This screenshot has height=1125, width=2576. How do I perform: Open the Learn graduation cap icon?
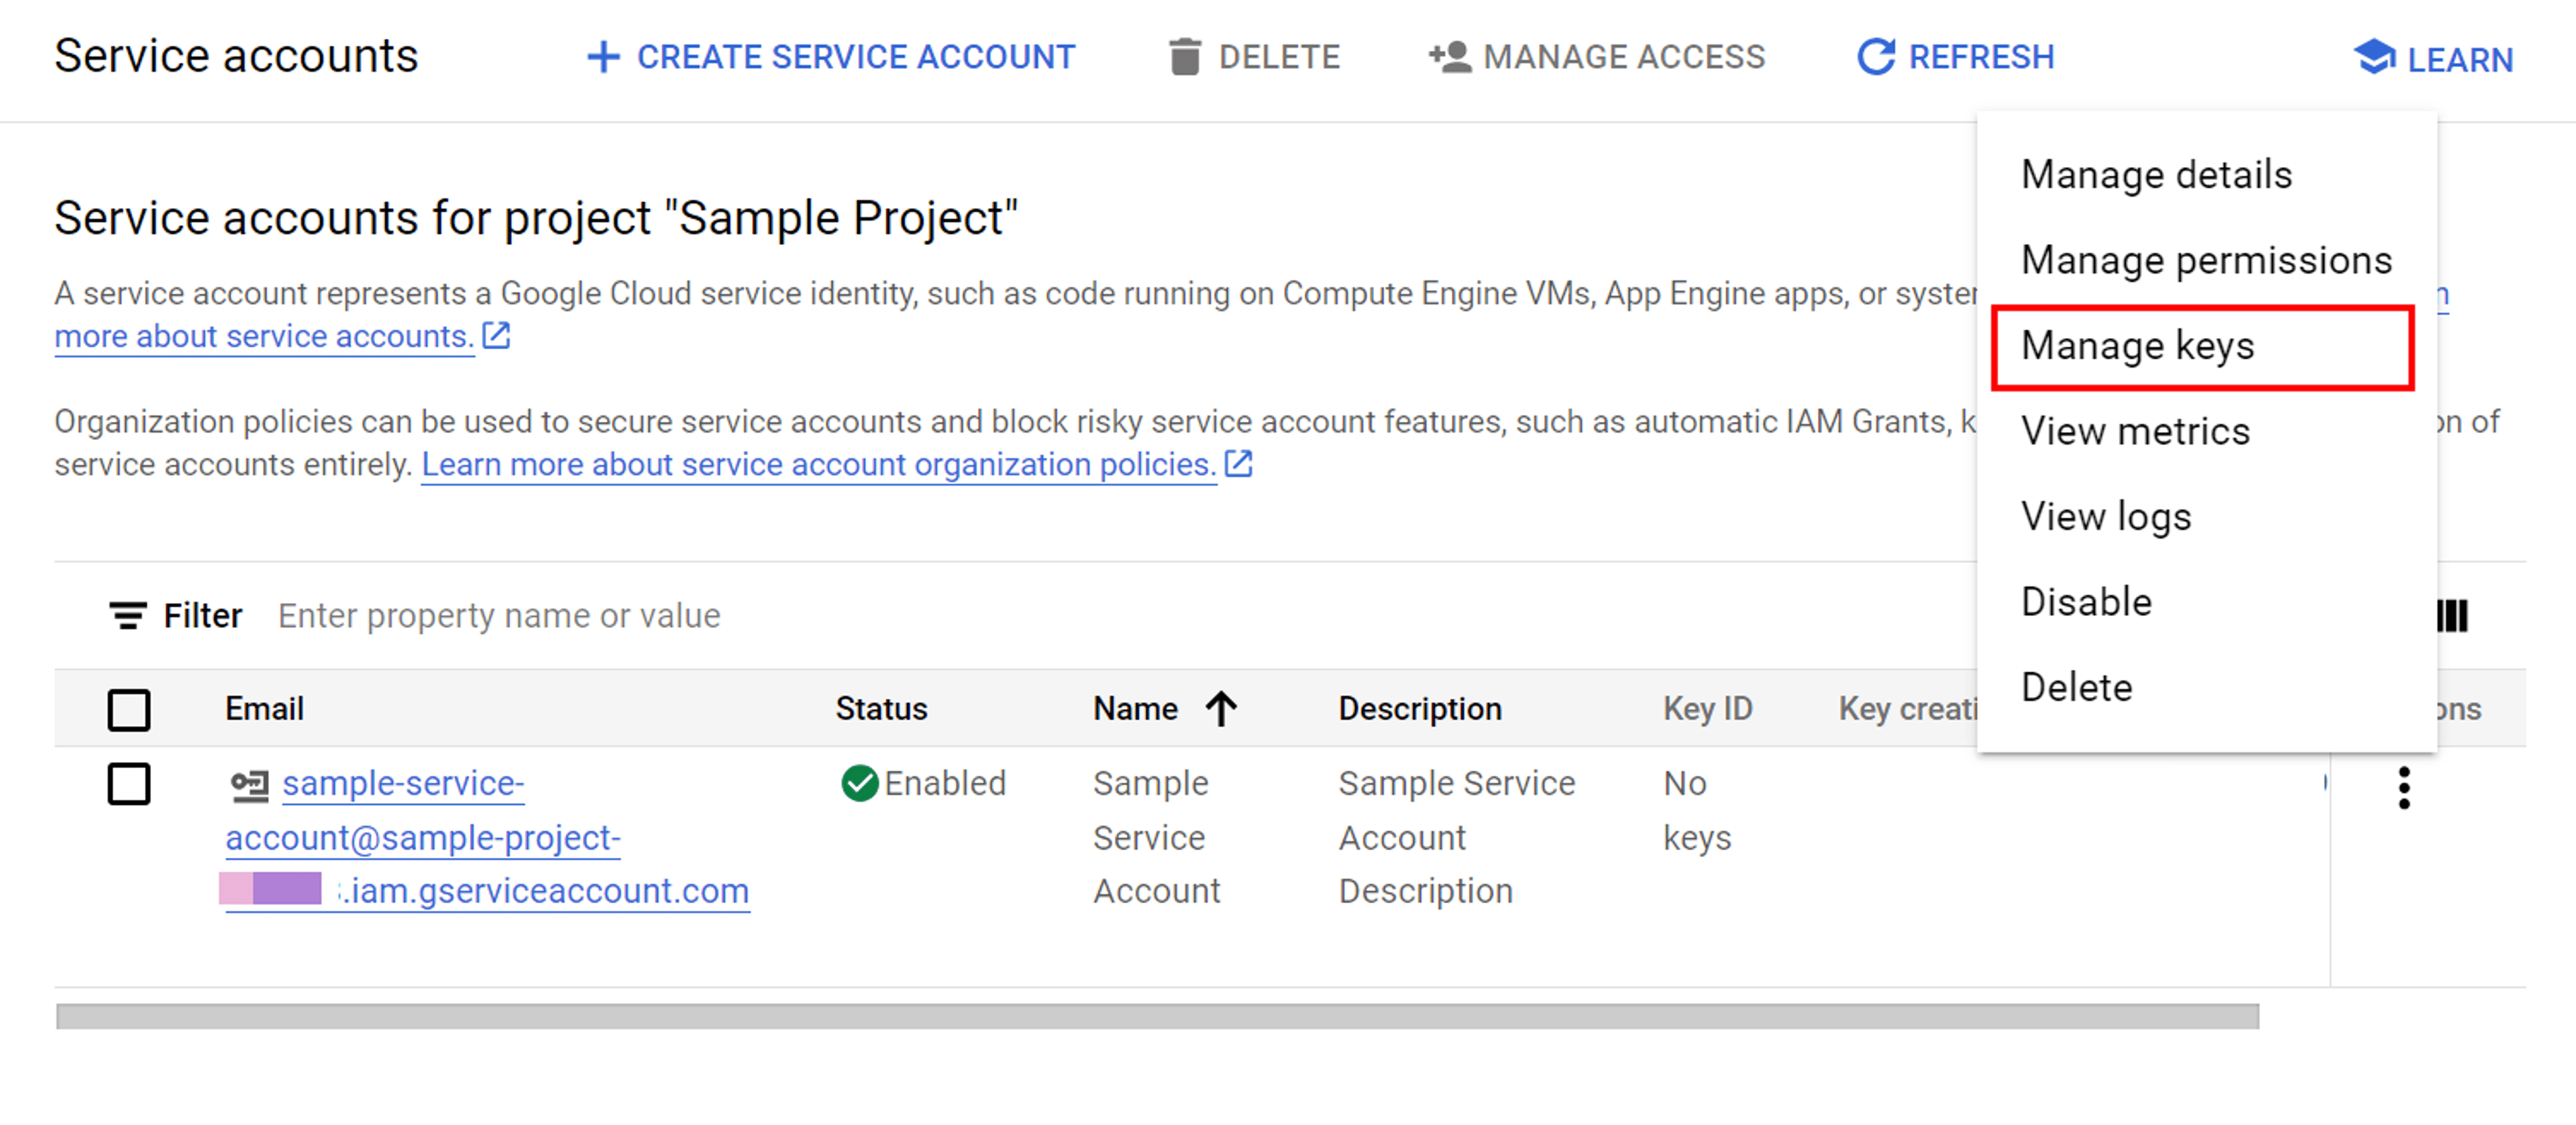coord(2374,58)
